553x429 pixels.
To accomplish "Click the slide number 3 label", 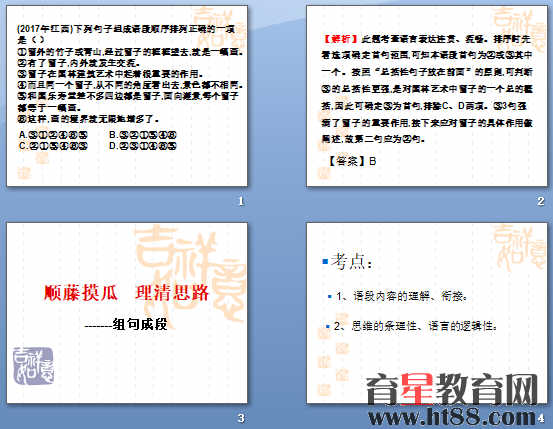I will pos(241,418).
